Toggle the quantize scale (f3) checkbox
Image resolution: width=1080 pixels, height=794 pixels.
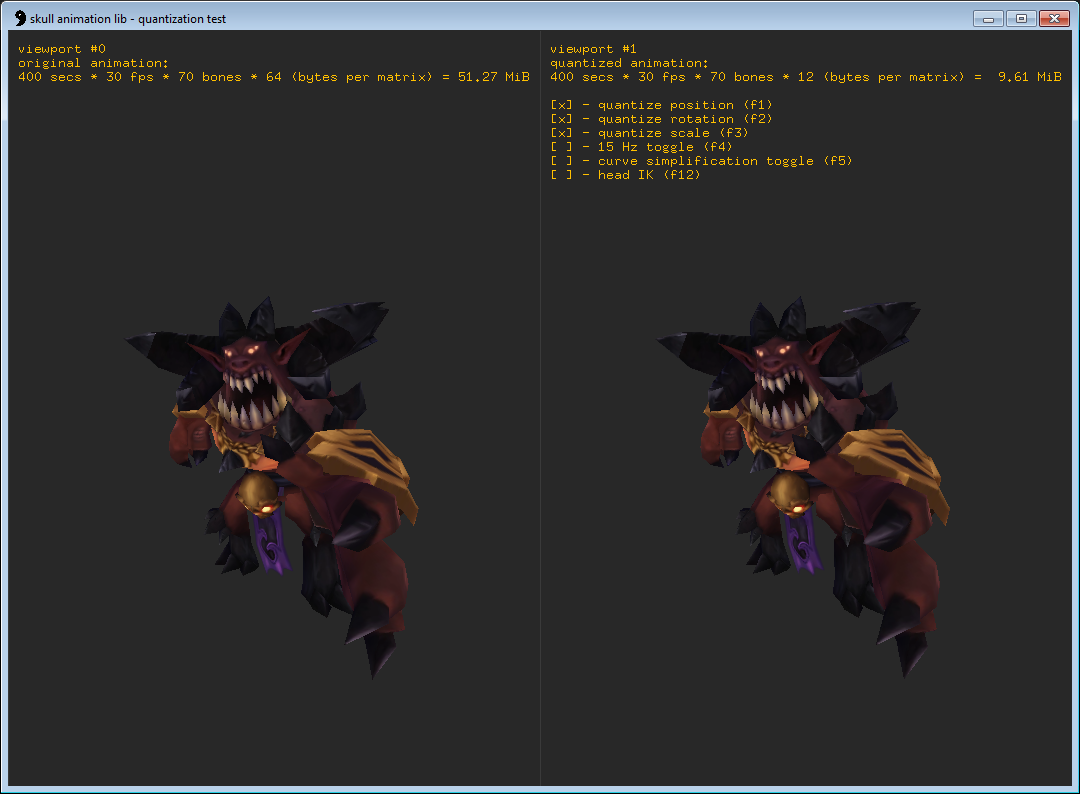(x=561, y=133)
